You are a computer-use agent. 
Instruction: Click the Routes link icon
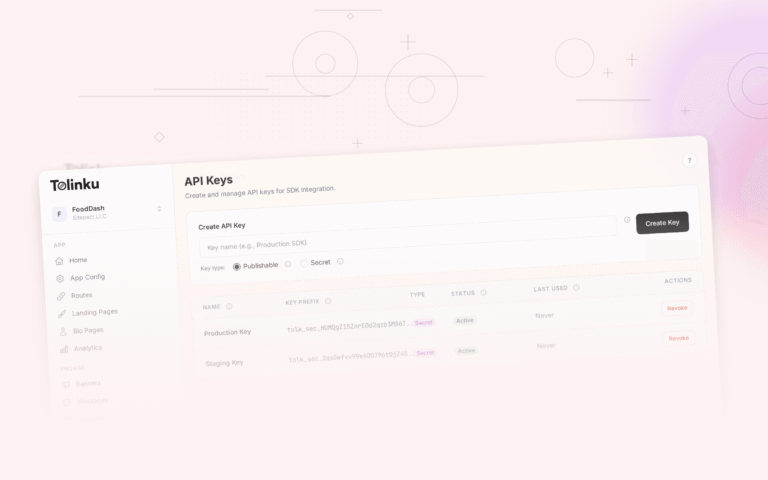(x=61, y=296)
